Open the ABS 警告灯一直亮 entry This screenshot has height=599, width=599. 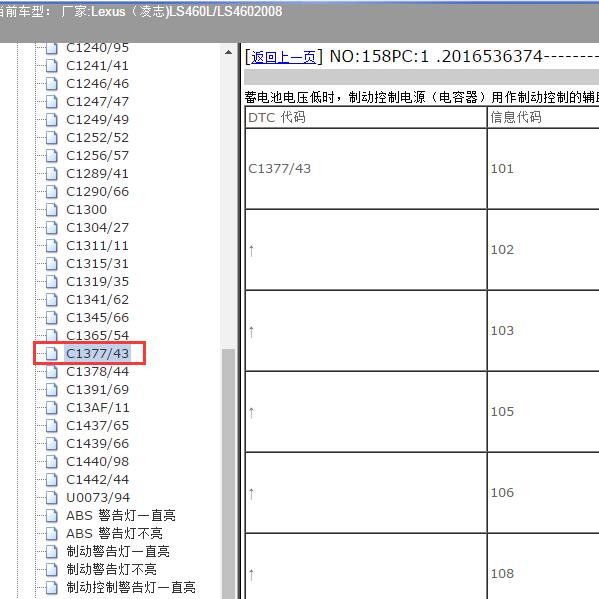(x=121, y=515)
